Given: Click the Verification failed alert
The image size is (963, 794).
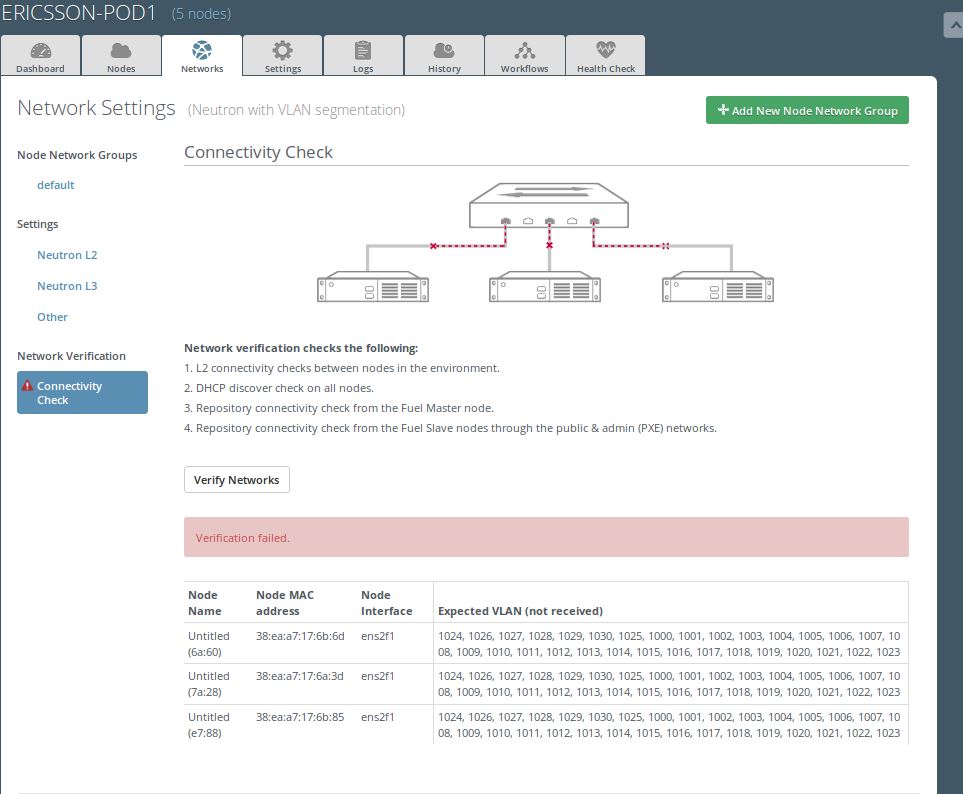Looking at the screenshot, I should tap(546, 537).
